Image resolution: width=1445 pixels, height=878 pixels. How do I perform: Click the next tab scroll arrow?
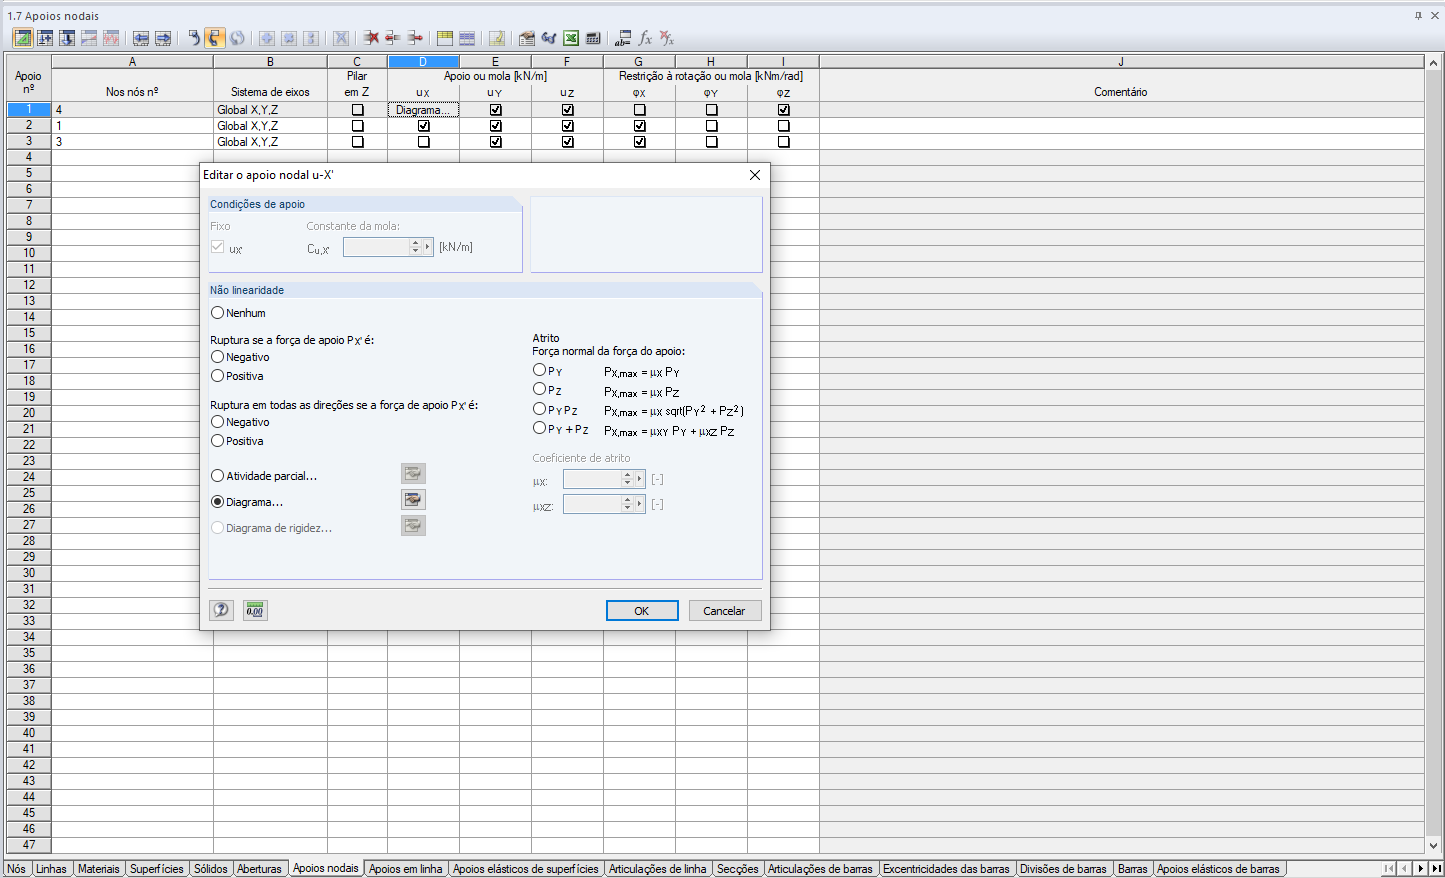point(1420,869)
